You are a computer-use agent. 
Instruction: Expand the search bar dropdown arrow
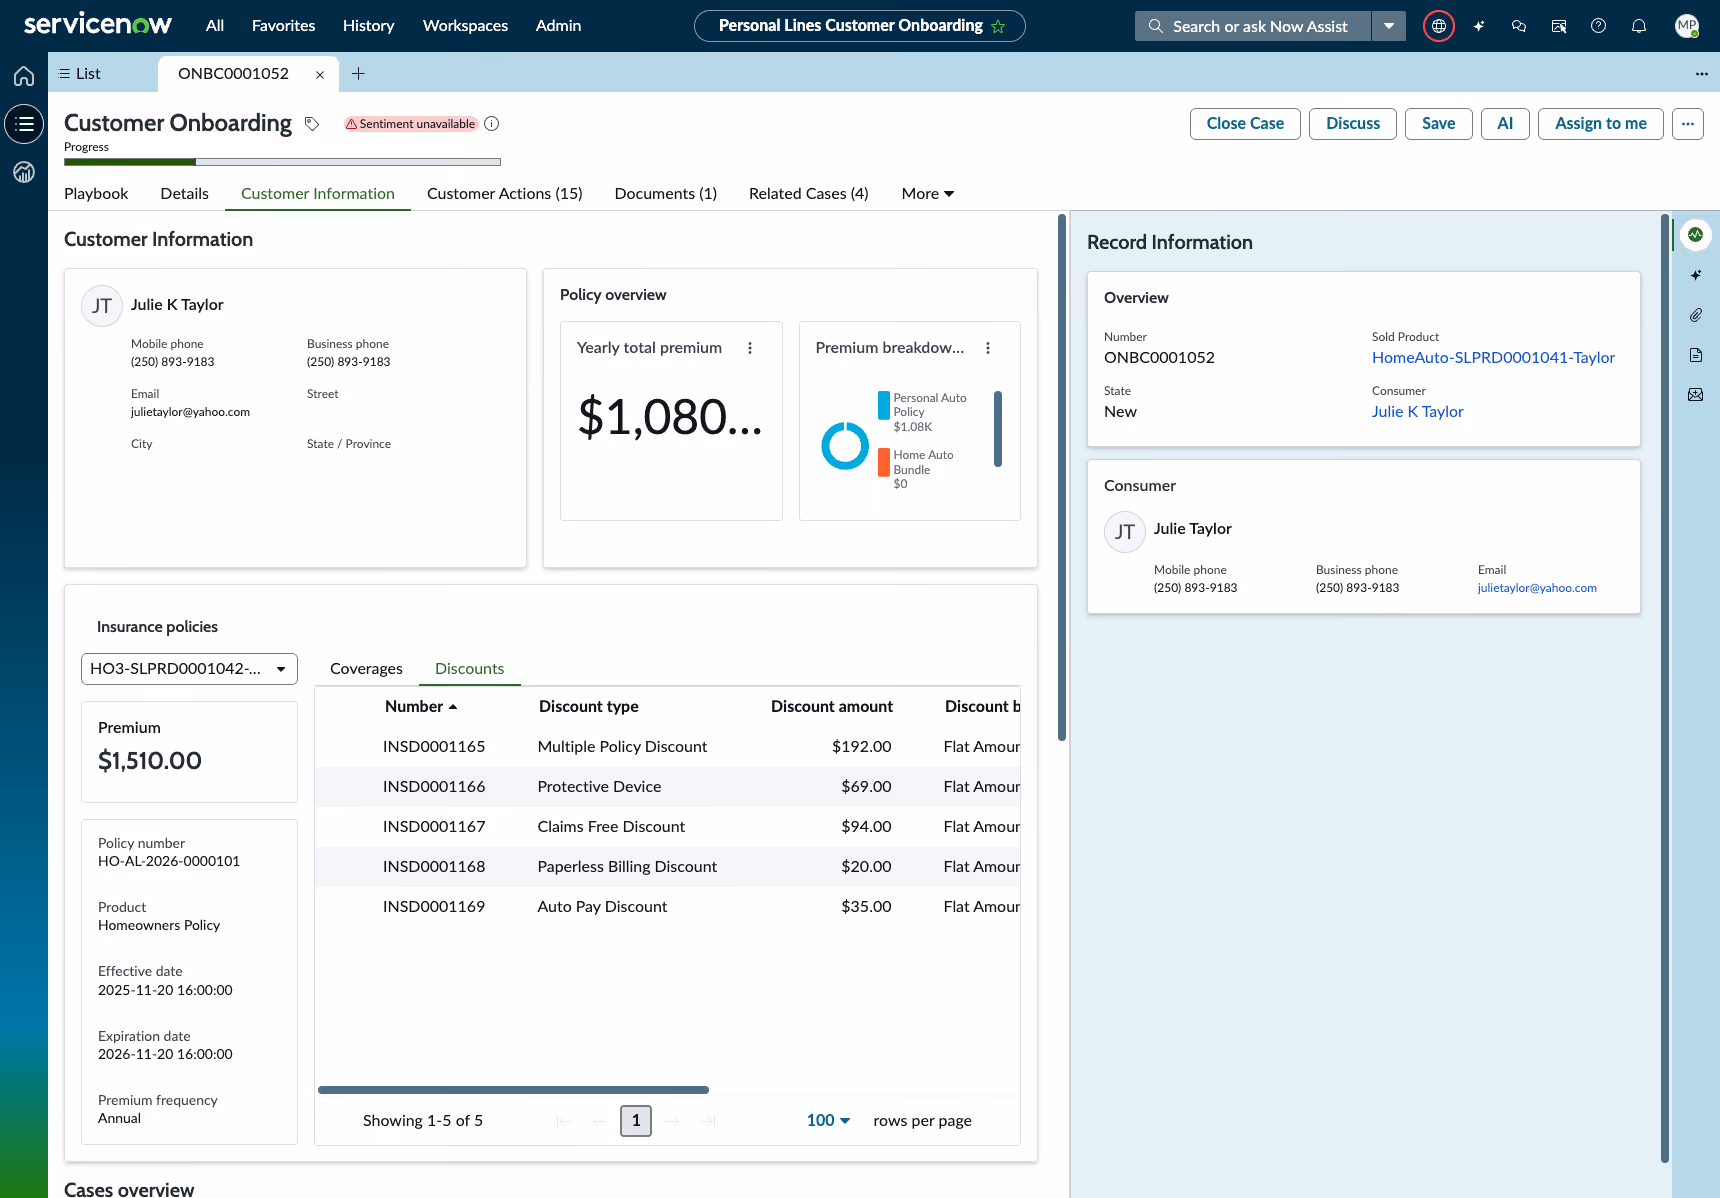pyautogui.click(x=1389, y=26)
